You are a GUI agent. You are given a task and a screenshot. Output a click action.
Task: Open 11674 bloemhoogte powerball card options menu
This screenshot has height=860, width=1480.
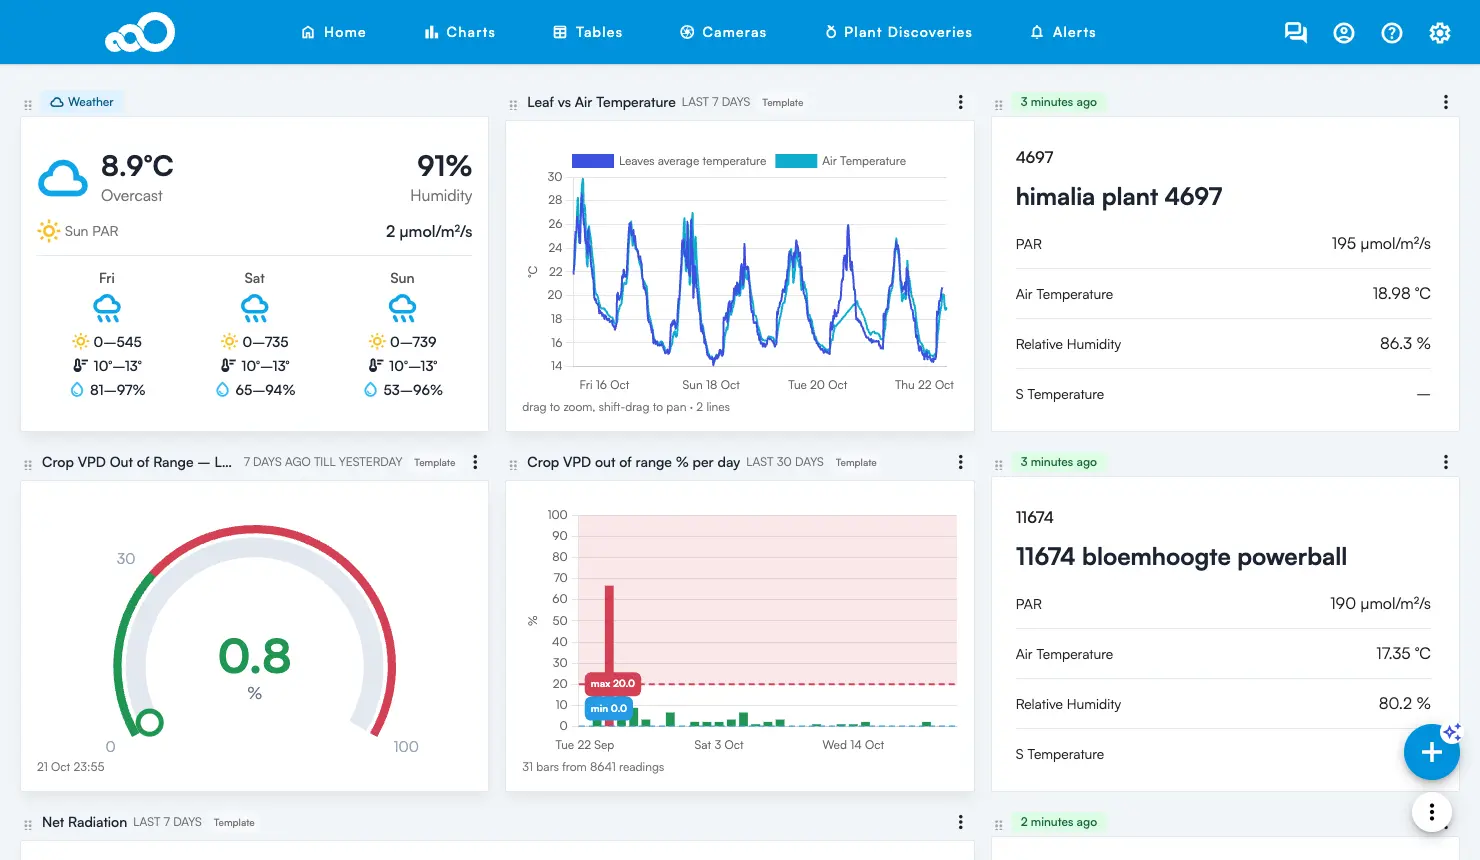click(x=1445, y=462)
